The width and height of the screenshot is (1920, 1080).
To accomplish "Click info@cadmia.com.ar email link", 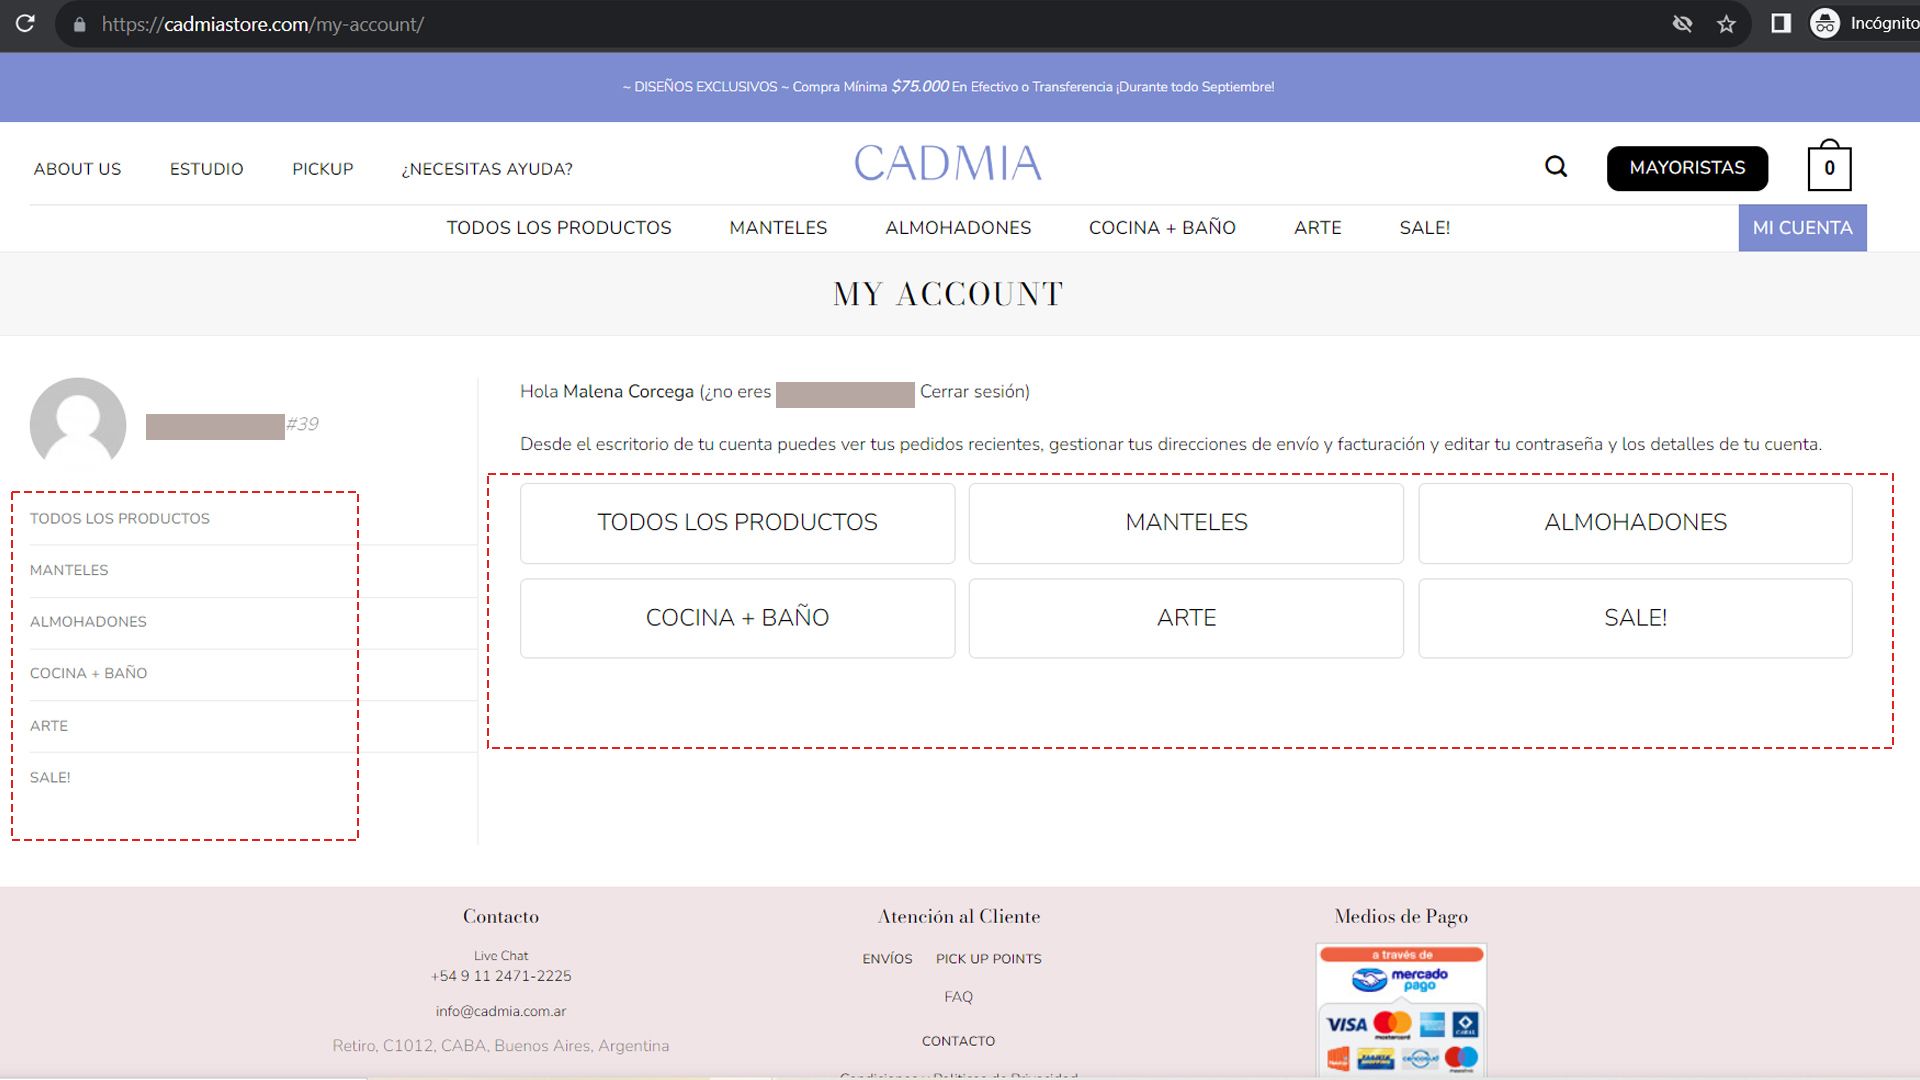I will coord(501,1011).
